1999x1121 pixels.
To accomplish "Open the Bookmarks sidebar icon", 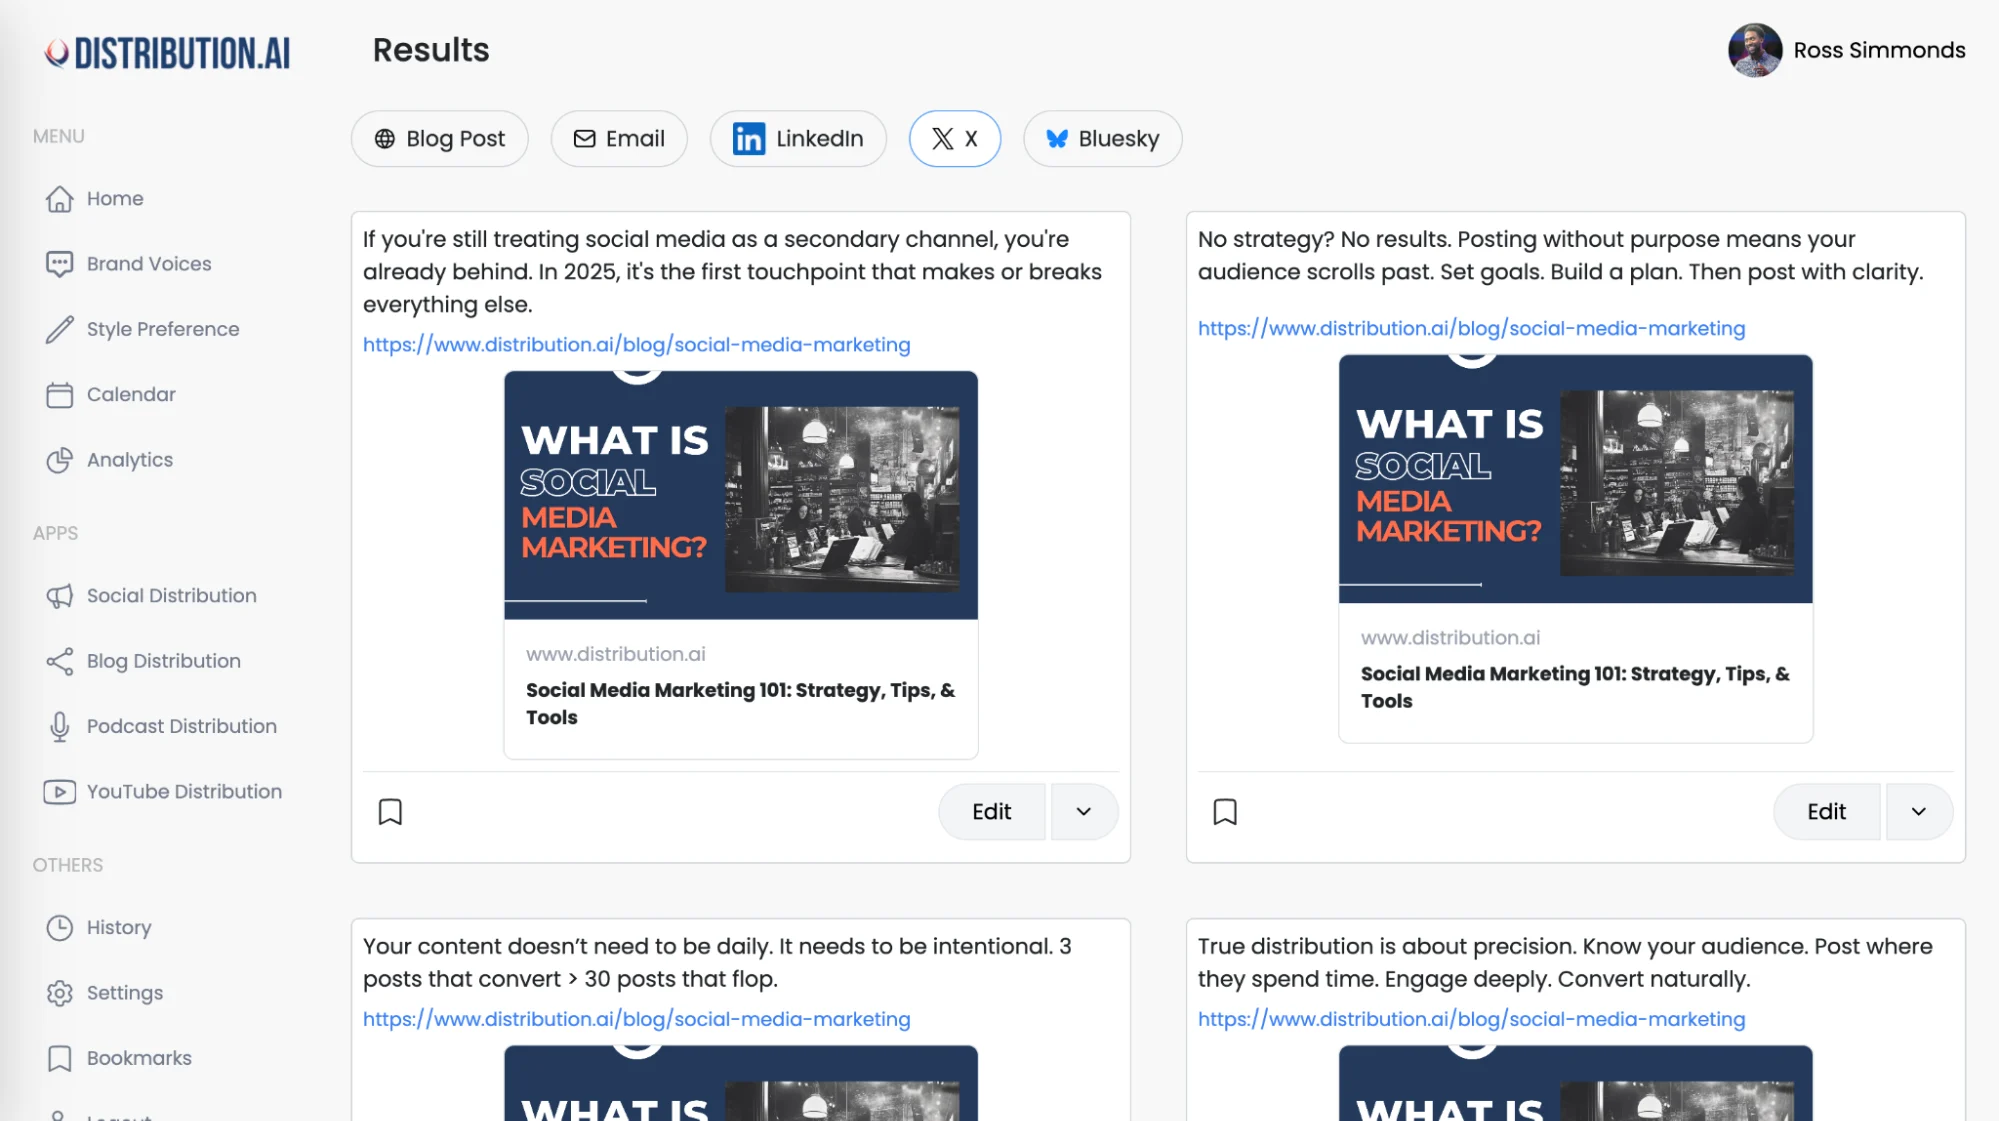I will pyautogui.click(x=60, y=1059).
